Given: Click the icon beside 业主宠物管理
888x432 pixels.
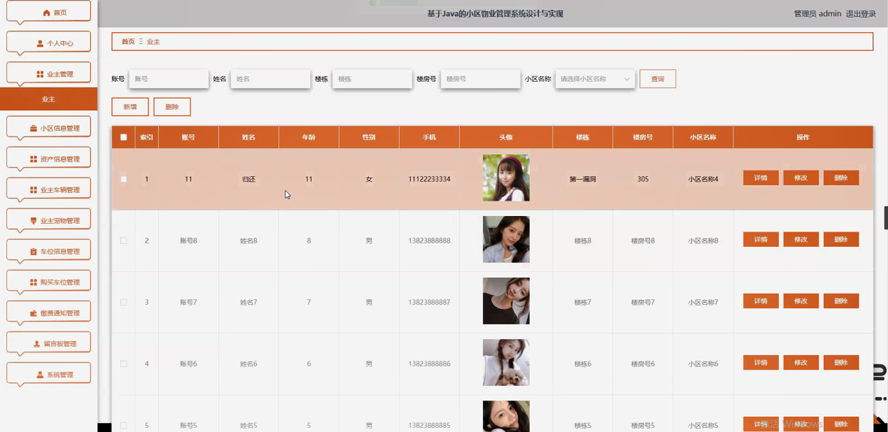Looking at the screenshot, I should click(x=33, y=221).
